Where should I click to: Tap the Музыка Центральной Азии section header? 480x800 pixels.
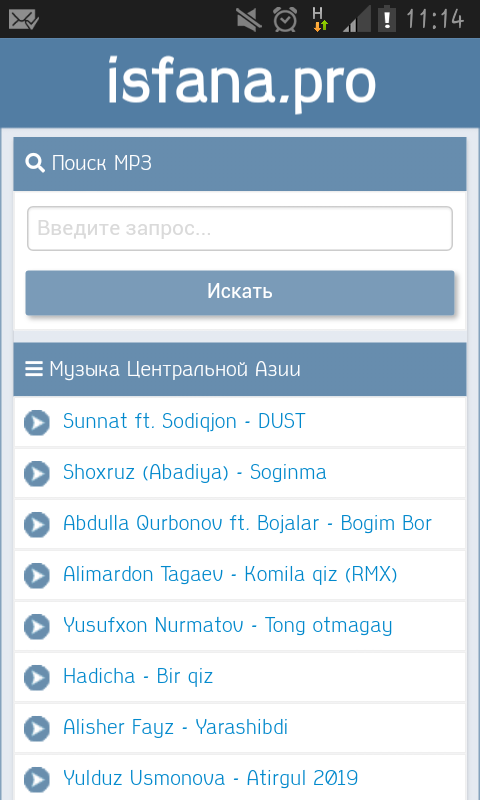[x=240, y=369]
